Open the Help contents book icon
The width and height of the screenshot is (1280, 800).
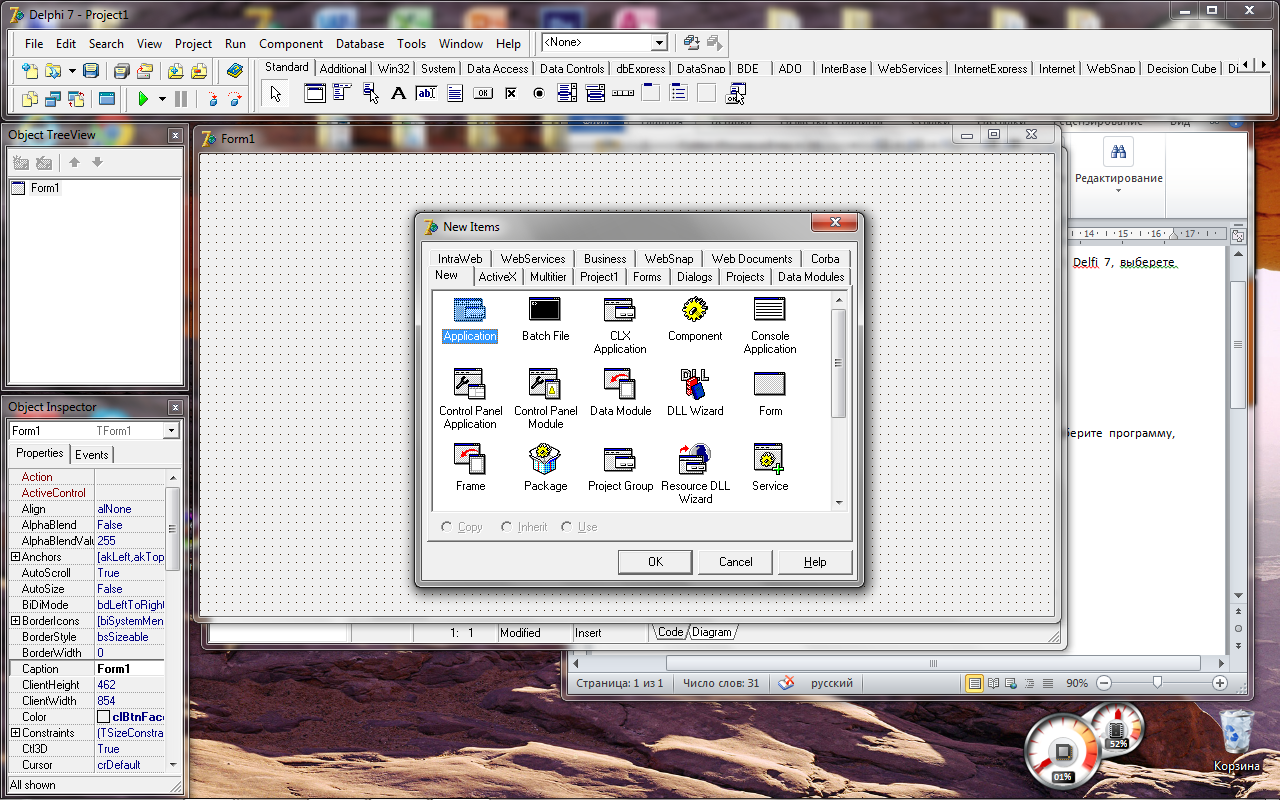point(235,71)
